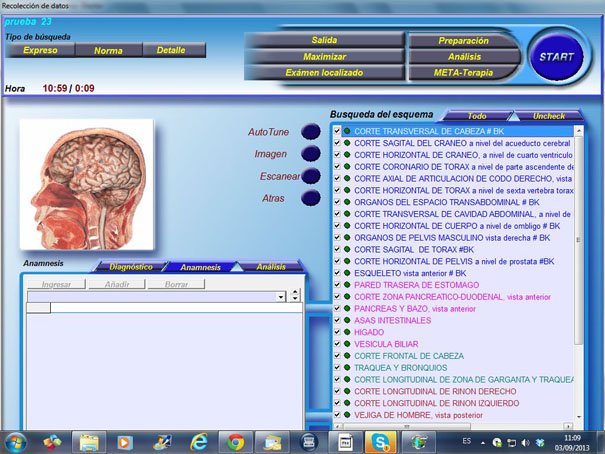
Task: Toggle checkbox for VESICULA BILIAR
Action: pos(337,344)
